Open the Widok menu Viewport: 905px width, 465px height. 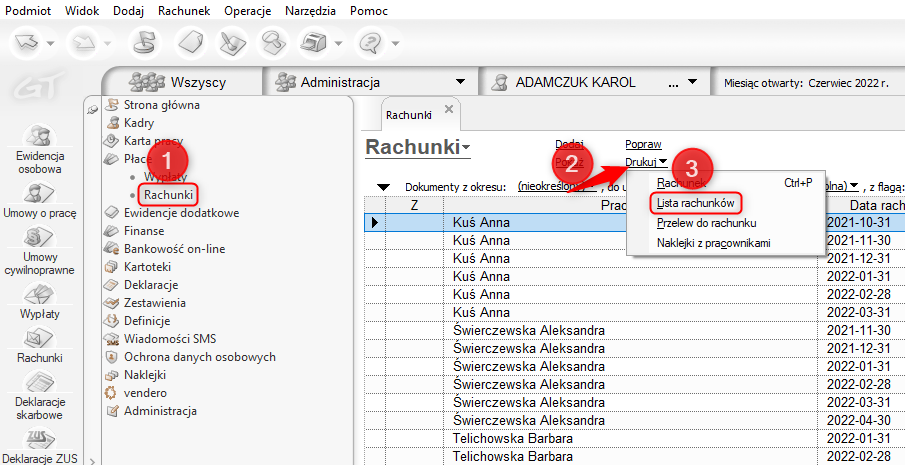point(81,11)
